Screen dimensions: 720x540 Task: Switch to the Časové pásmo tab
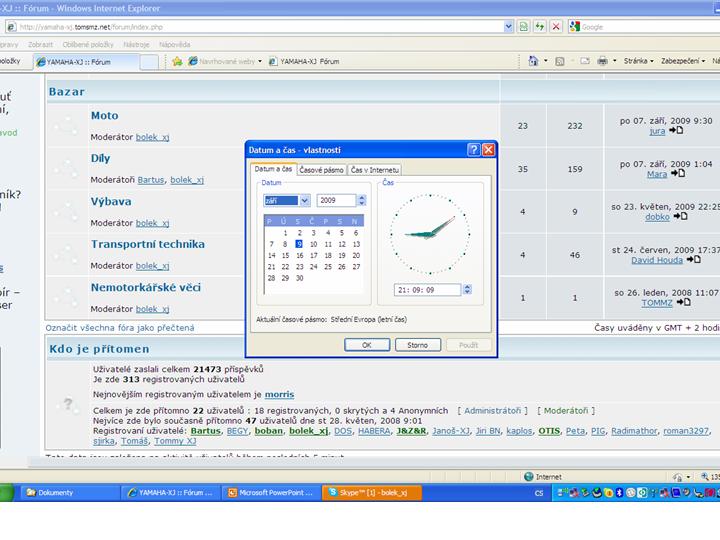pos(321,170)
